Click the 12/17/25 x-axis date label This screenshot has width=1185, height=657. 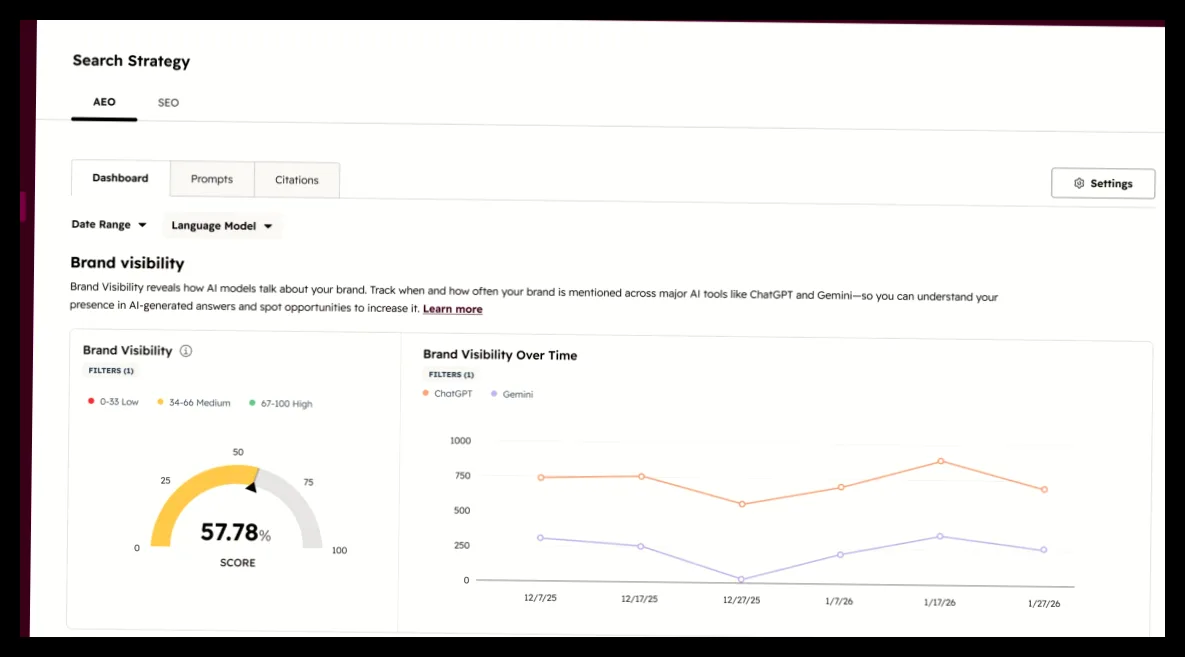[639, 599]
